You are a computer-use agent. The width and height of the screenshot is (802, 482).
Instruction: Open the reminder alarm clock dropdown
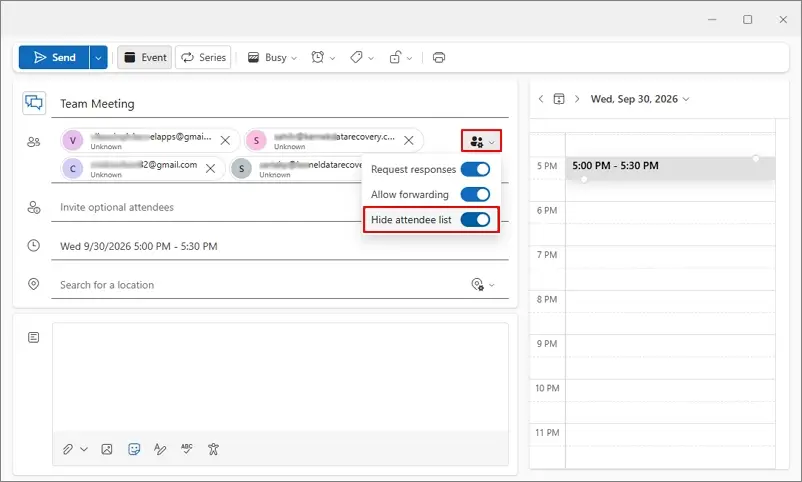pyautogui.click(x=323, y=57)
